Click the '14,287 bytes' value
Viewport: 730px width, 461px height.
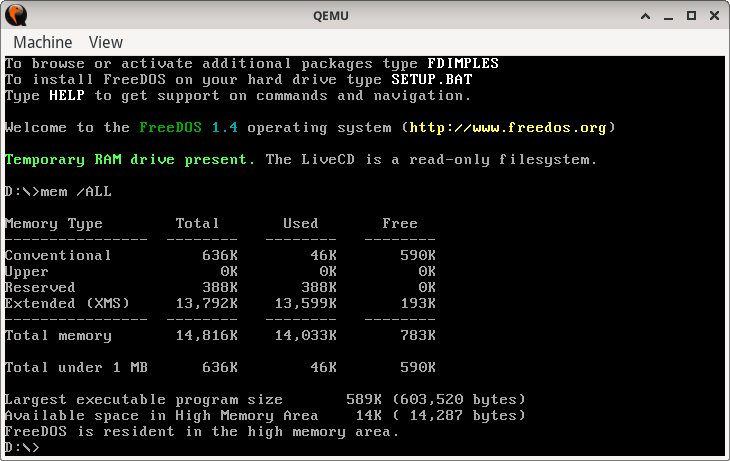[x=464, y=416]
